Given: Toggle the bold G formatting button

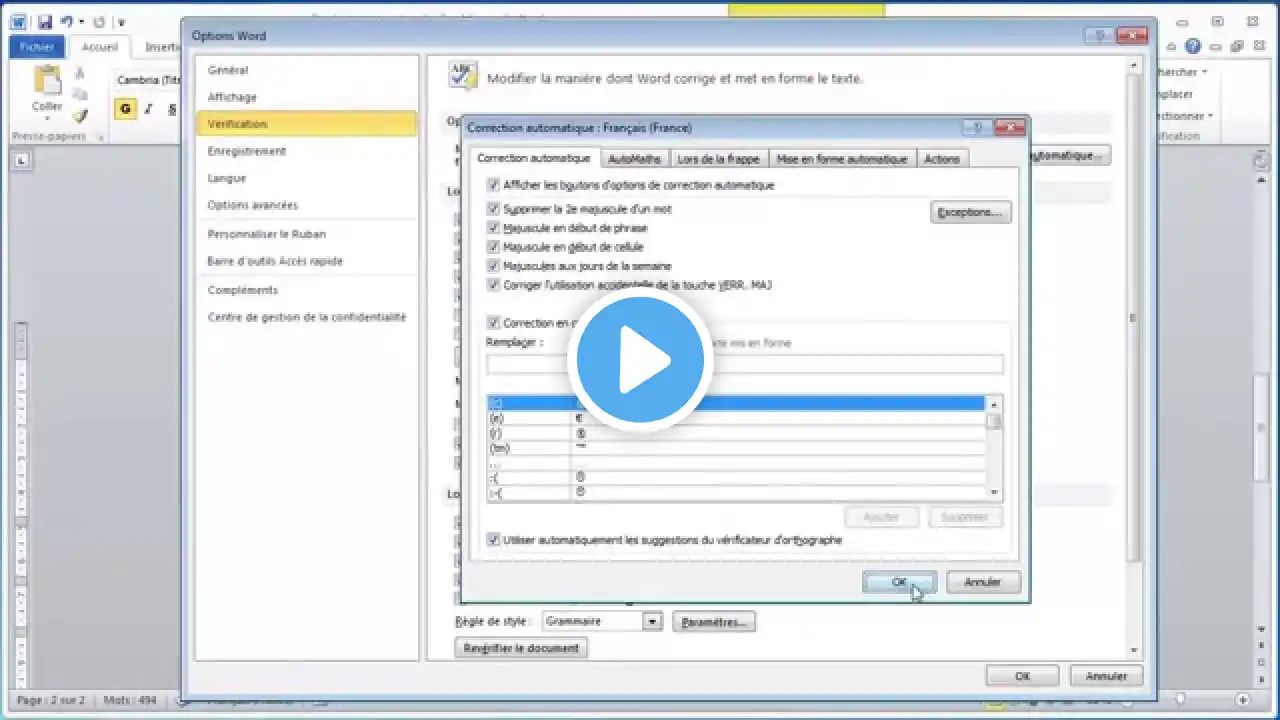Looking at the screenshot, I should point(125,109).
